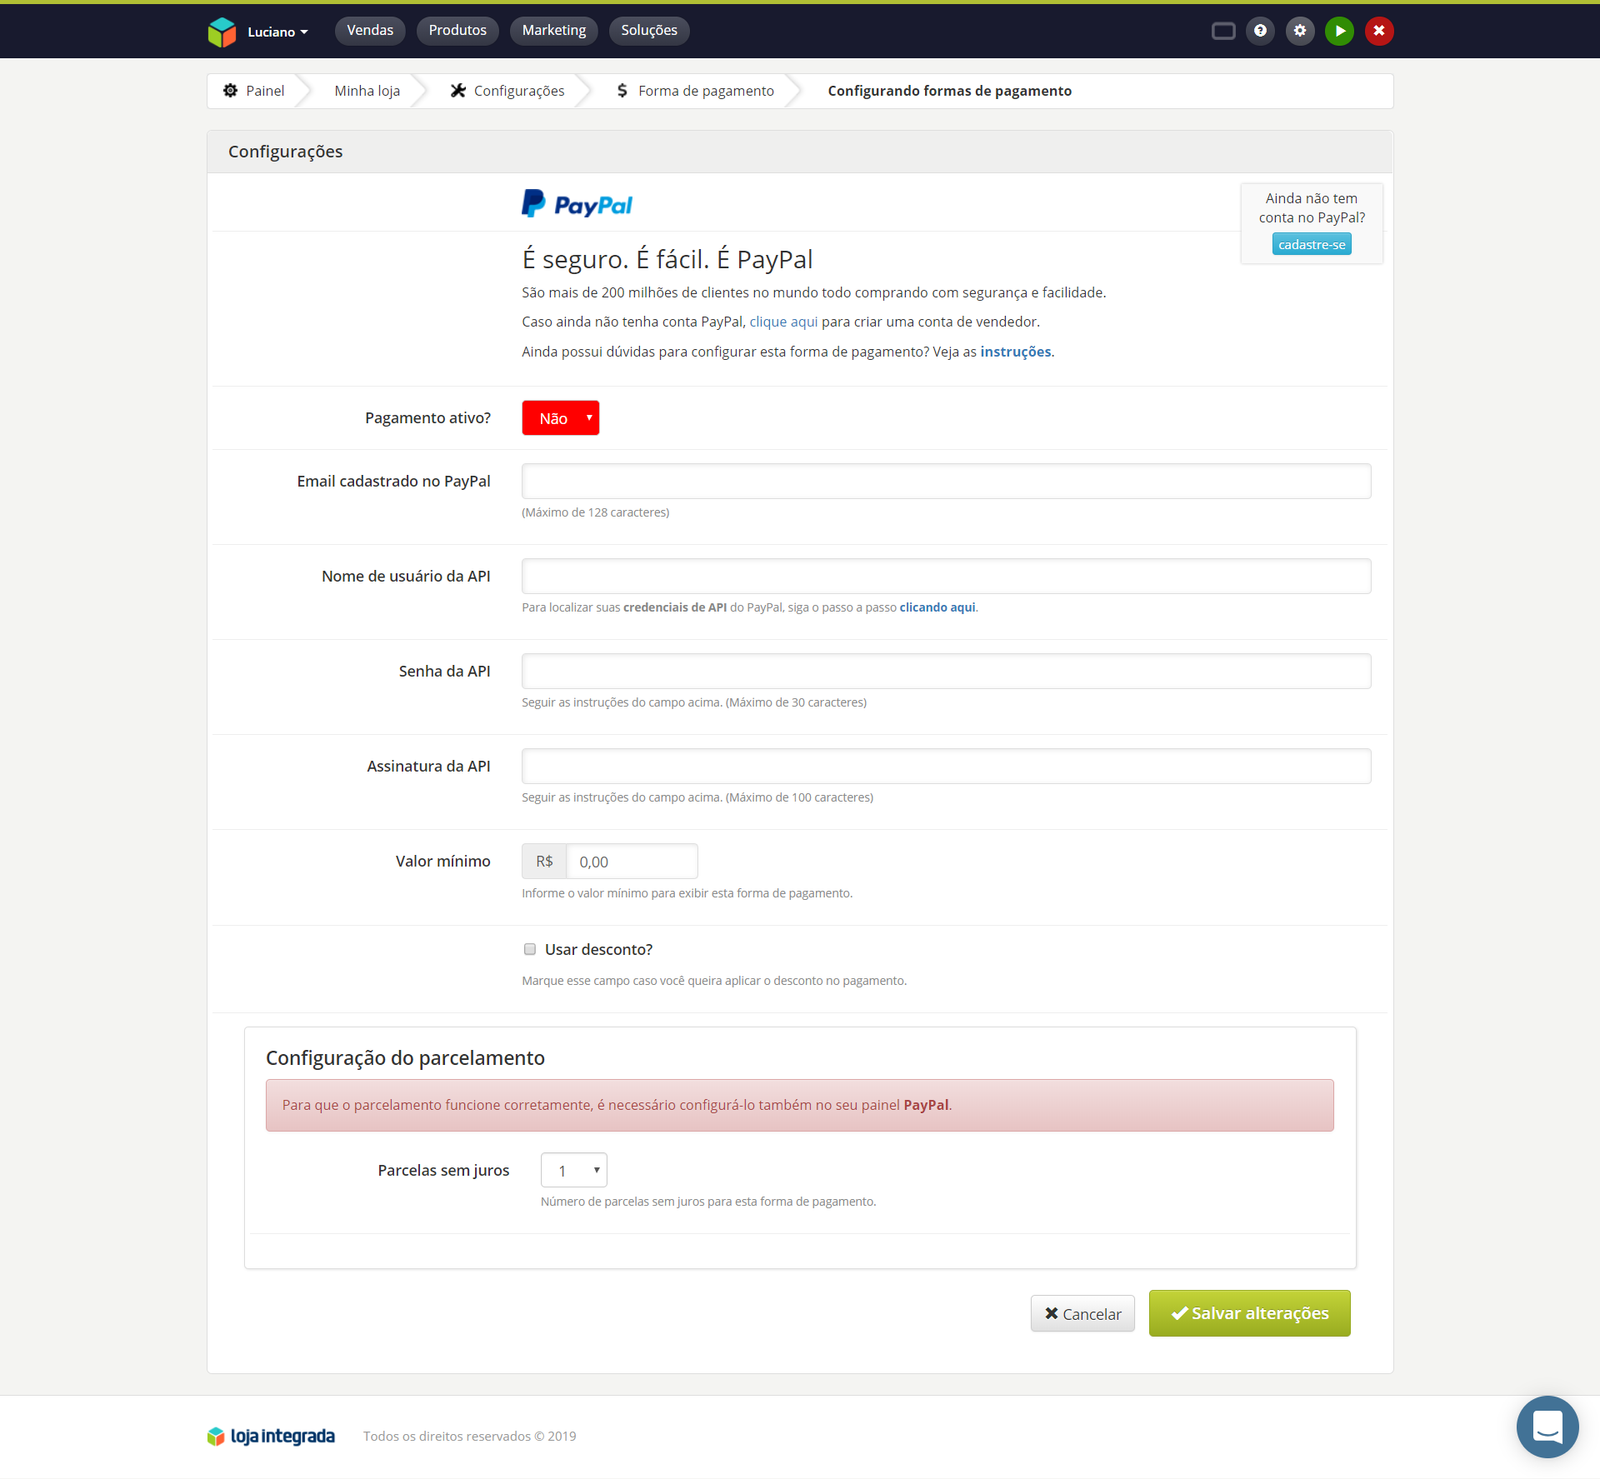The height and width of the screenshot is (1479, 1600).
Task: Open the settings gear icon in header
Action: point(1300,31)
